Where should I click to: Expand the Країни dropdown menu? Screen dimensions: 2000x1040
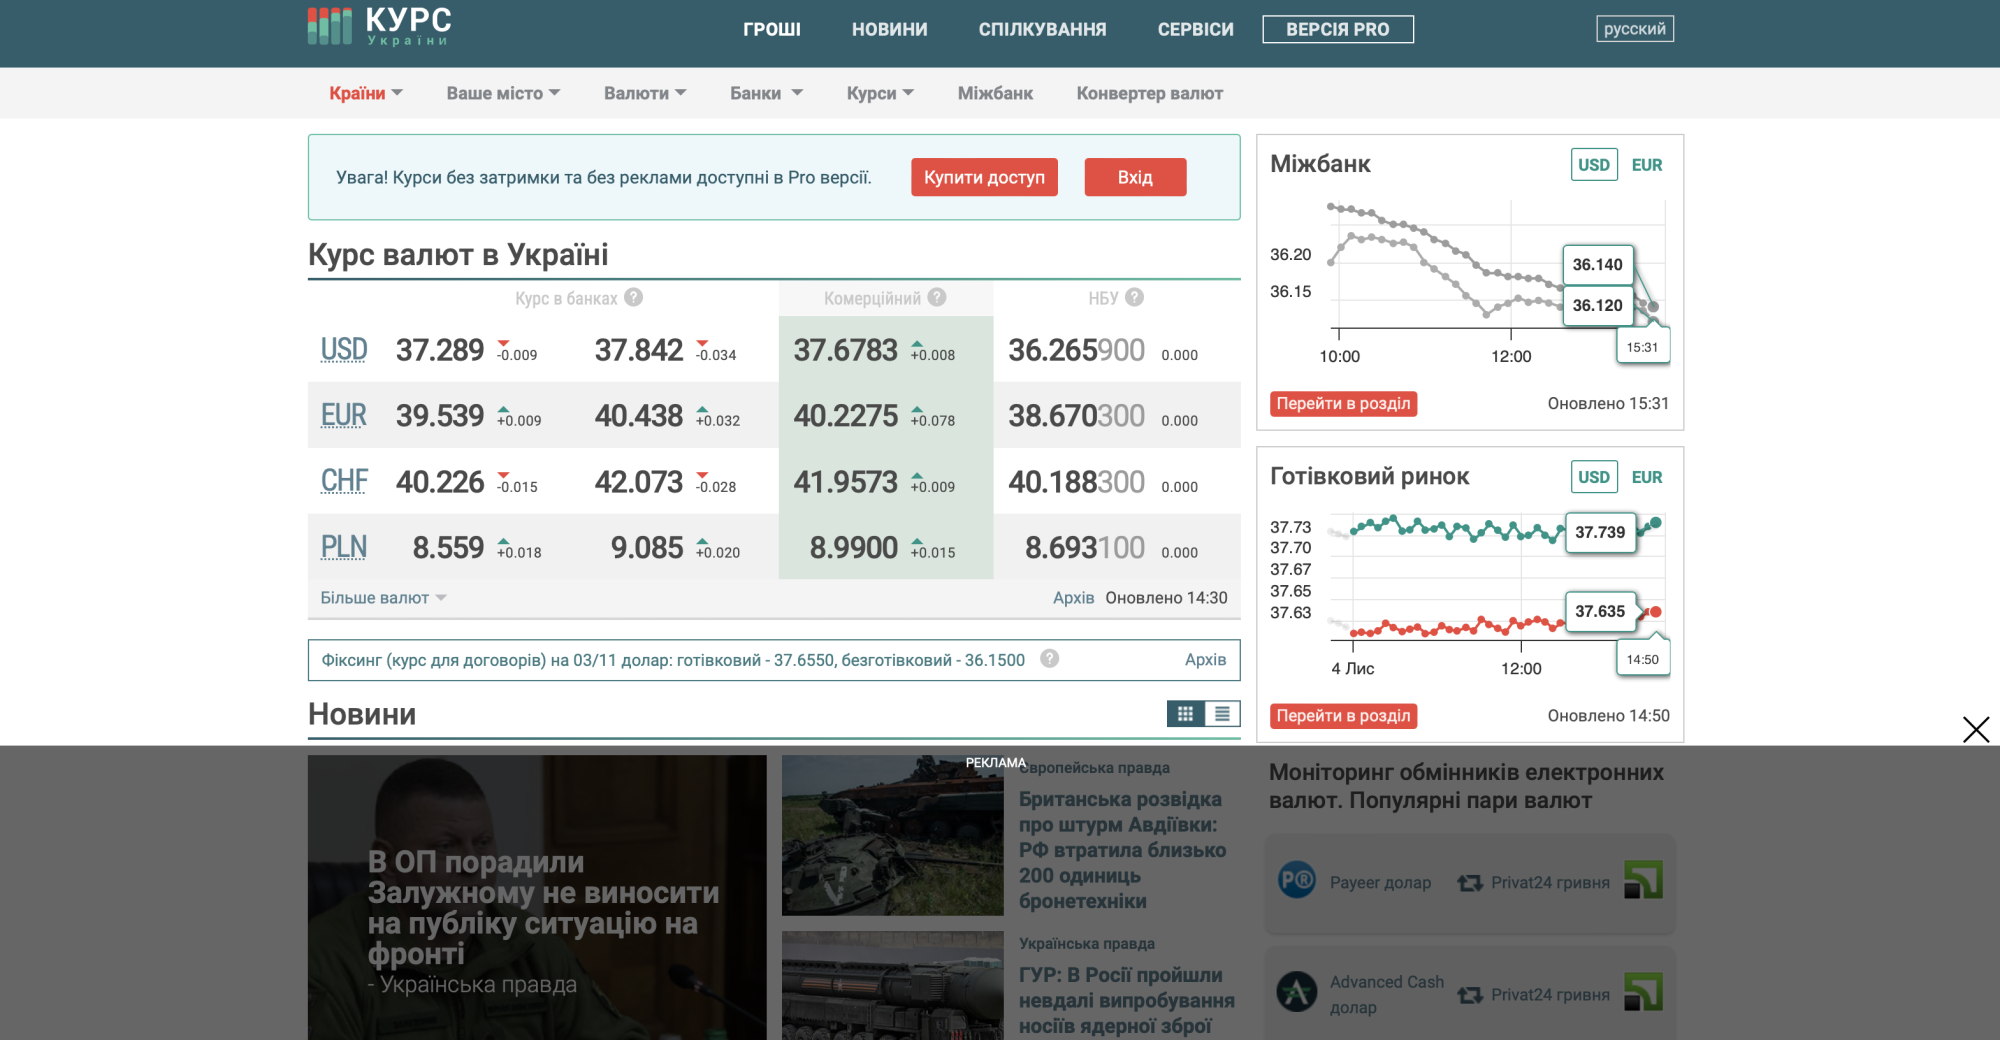pyautogui.click(x=365, y=93)
